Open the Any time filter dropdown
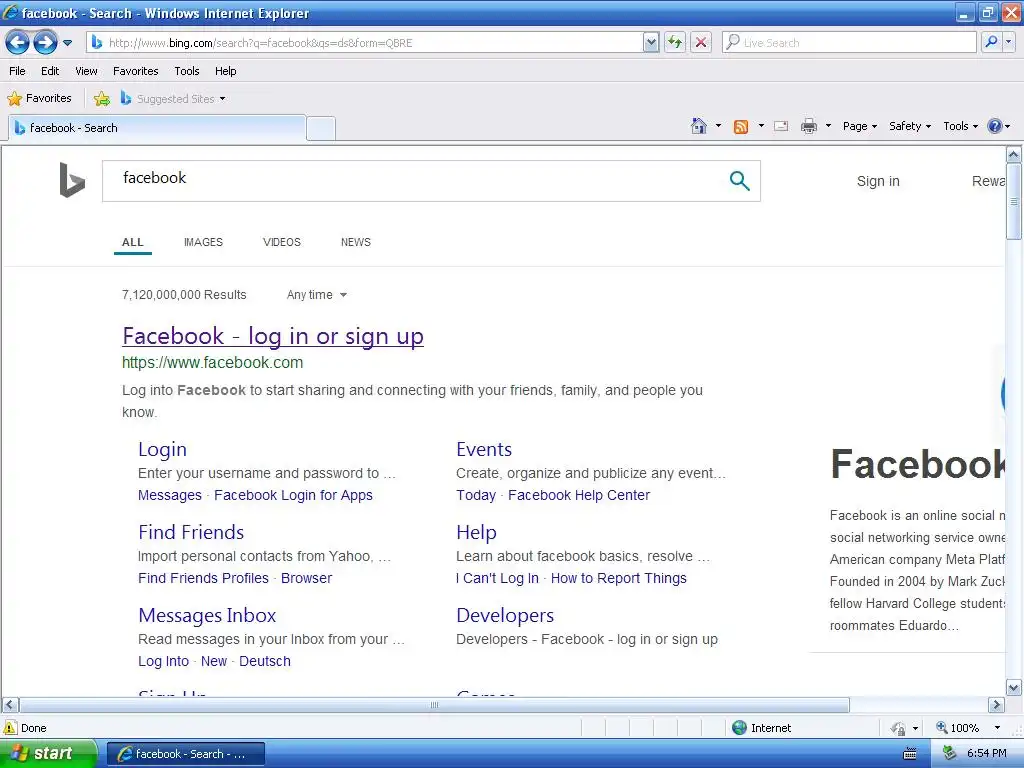 (x=317, y=295)
